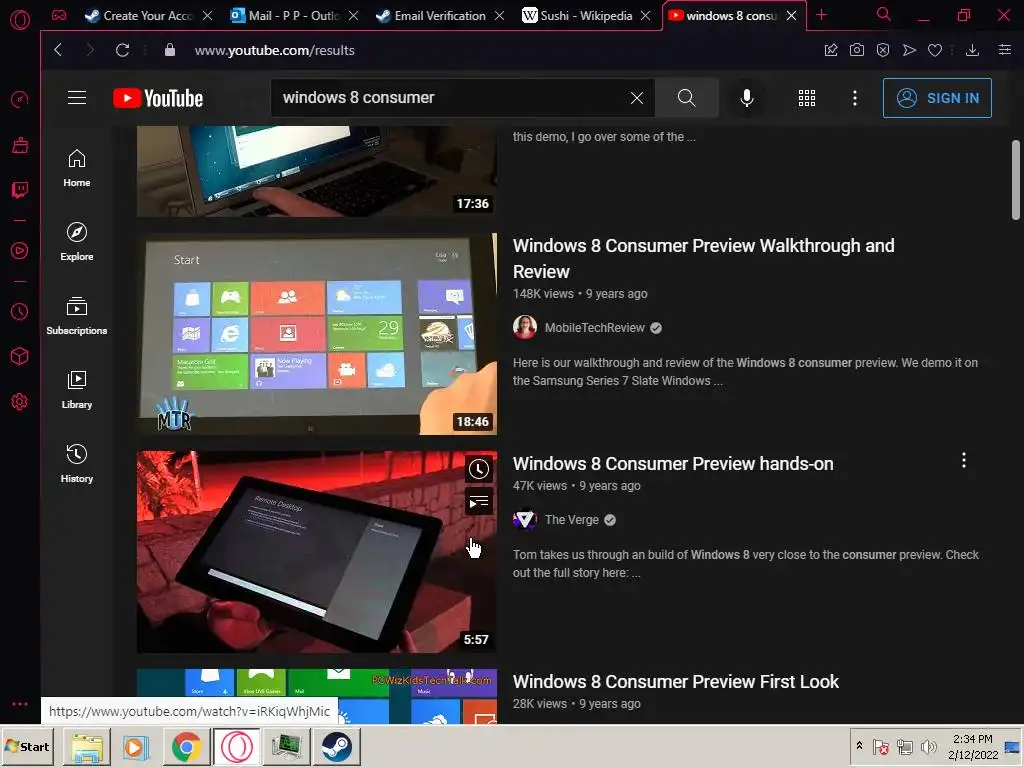Open Windows 8 Consumer Preview Walkthrough video title

click(703, 259)
